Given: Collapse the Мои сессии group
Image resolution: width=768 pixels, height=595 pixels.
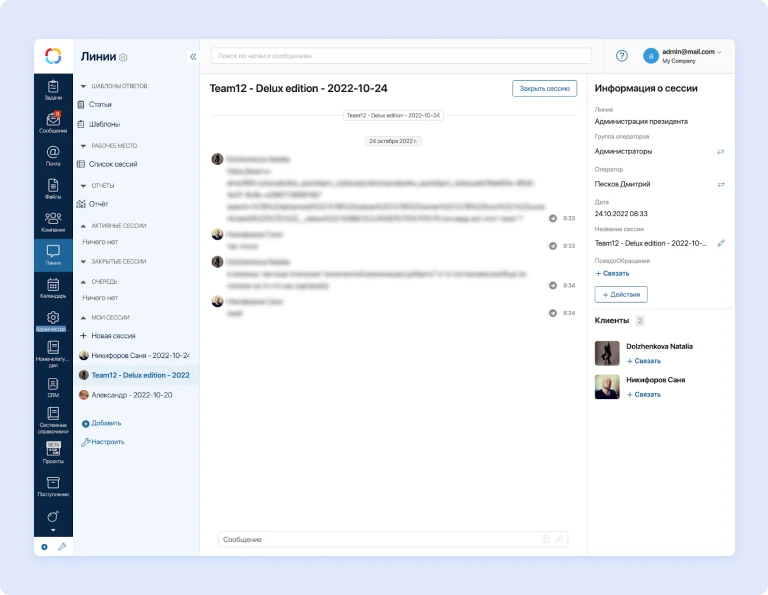Looking at the screenshot, I should pyautogui.click(x=83, y=317).
